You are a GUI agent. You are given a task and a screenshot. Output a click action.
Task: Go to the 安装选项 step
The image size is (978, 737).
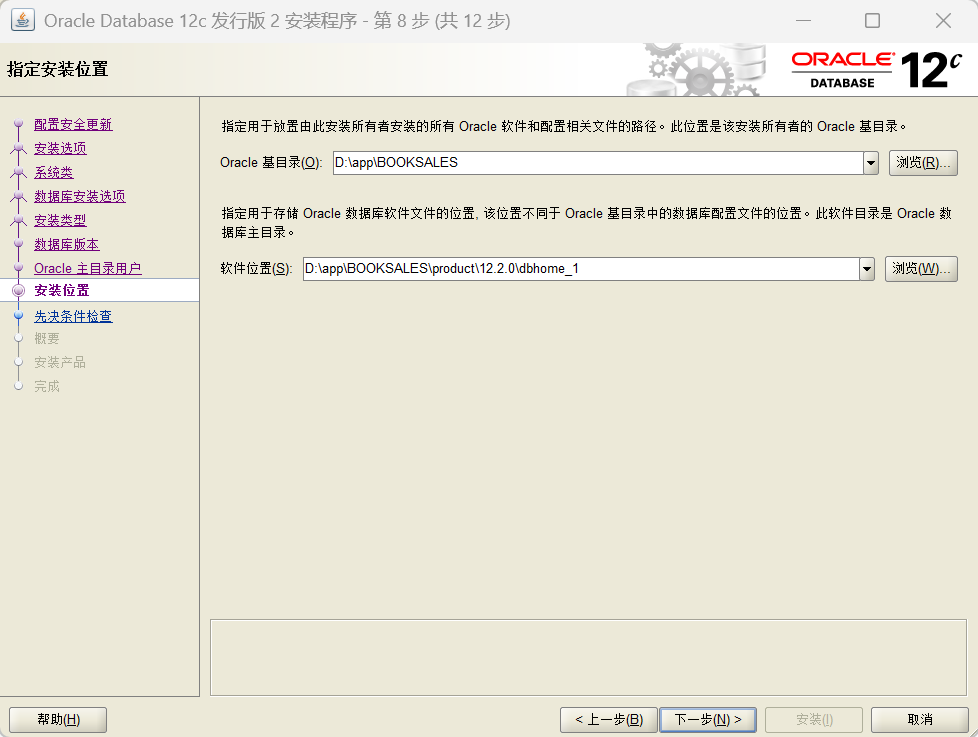coord(60,148)
